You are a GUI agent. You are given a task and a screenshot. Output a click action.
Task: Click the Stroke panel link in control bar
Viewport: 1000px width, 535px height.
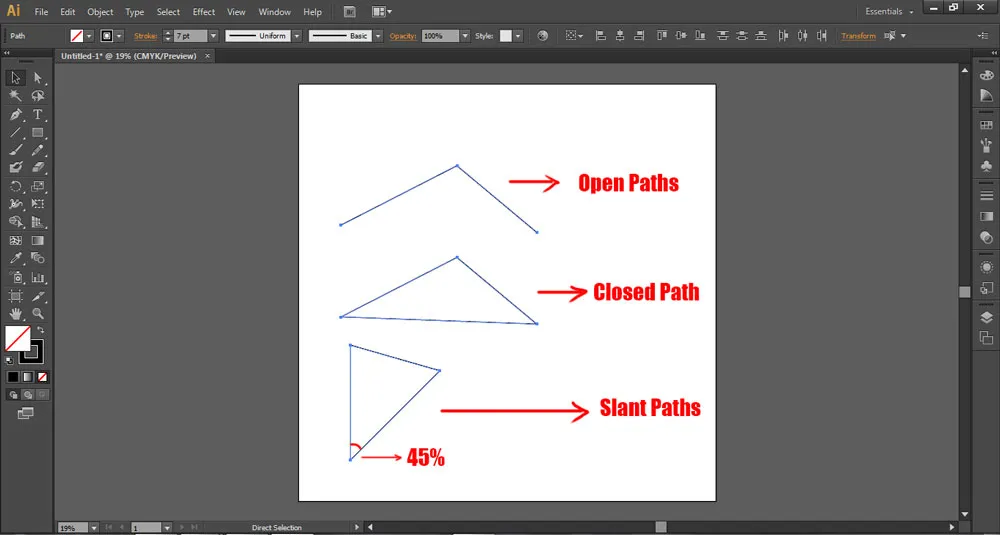tap(145, 36)
